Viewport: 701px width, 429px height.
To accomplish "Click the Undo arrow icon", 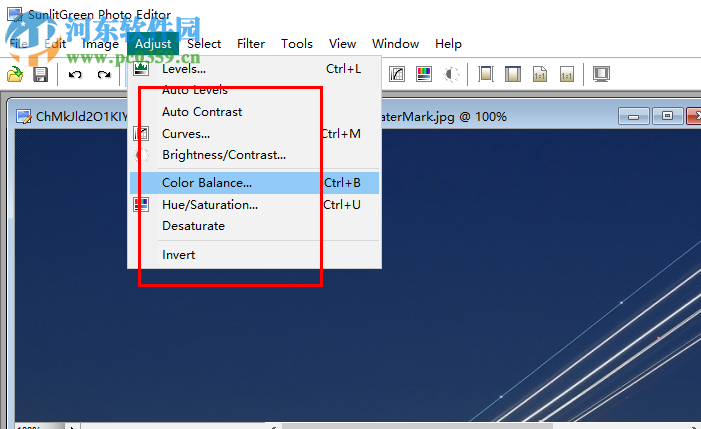I will [75, 74].
